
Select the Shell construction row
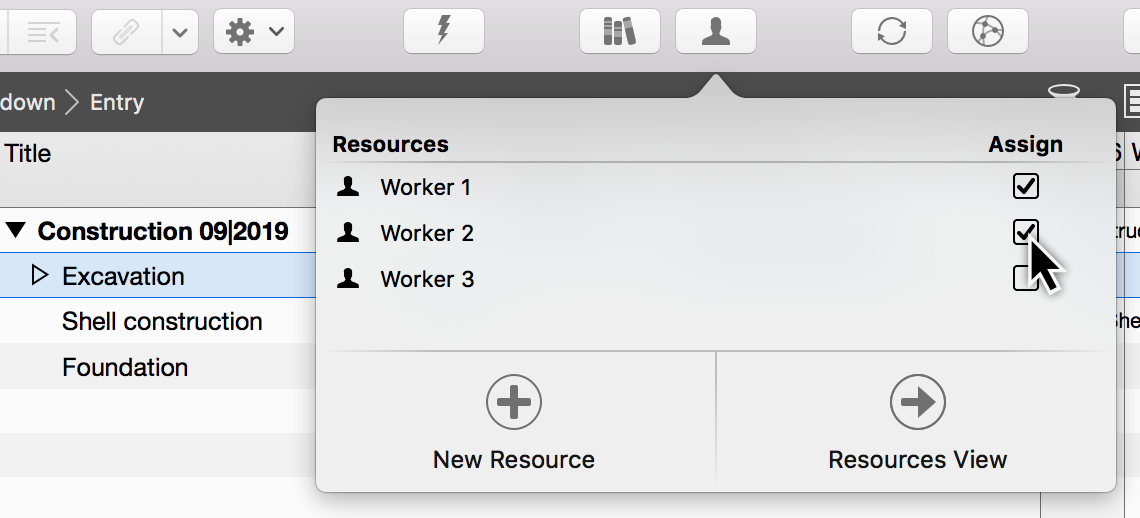pyautogui.click(x=162, y=321)
